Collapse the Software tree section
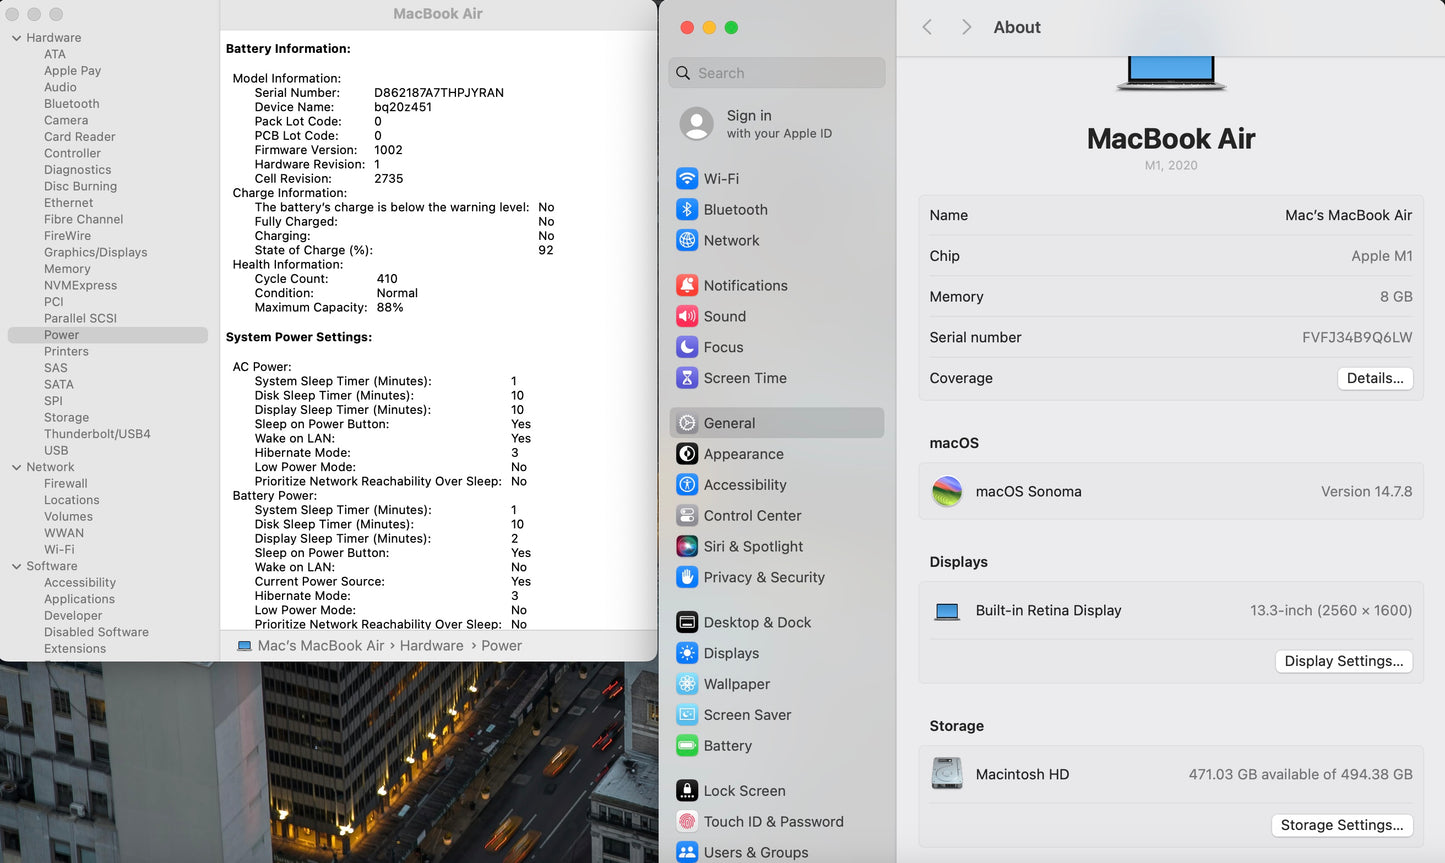1445x863 pixels. (x=16, y=566)
